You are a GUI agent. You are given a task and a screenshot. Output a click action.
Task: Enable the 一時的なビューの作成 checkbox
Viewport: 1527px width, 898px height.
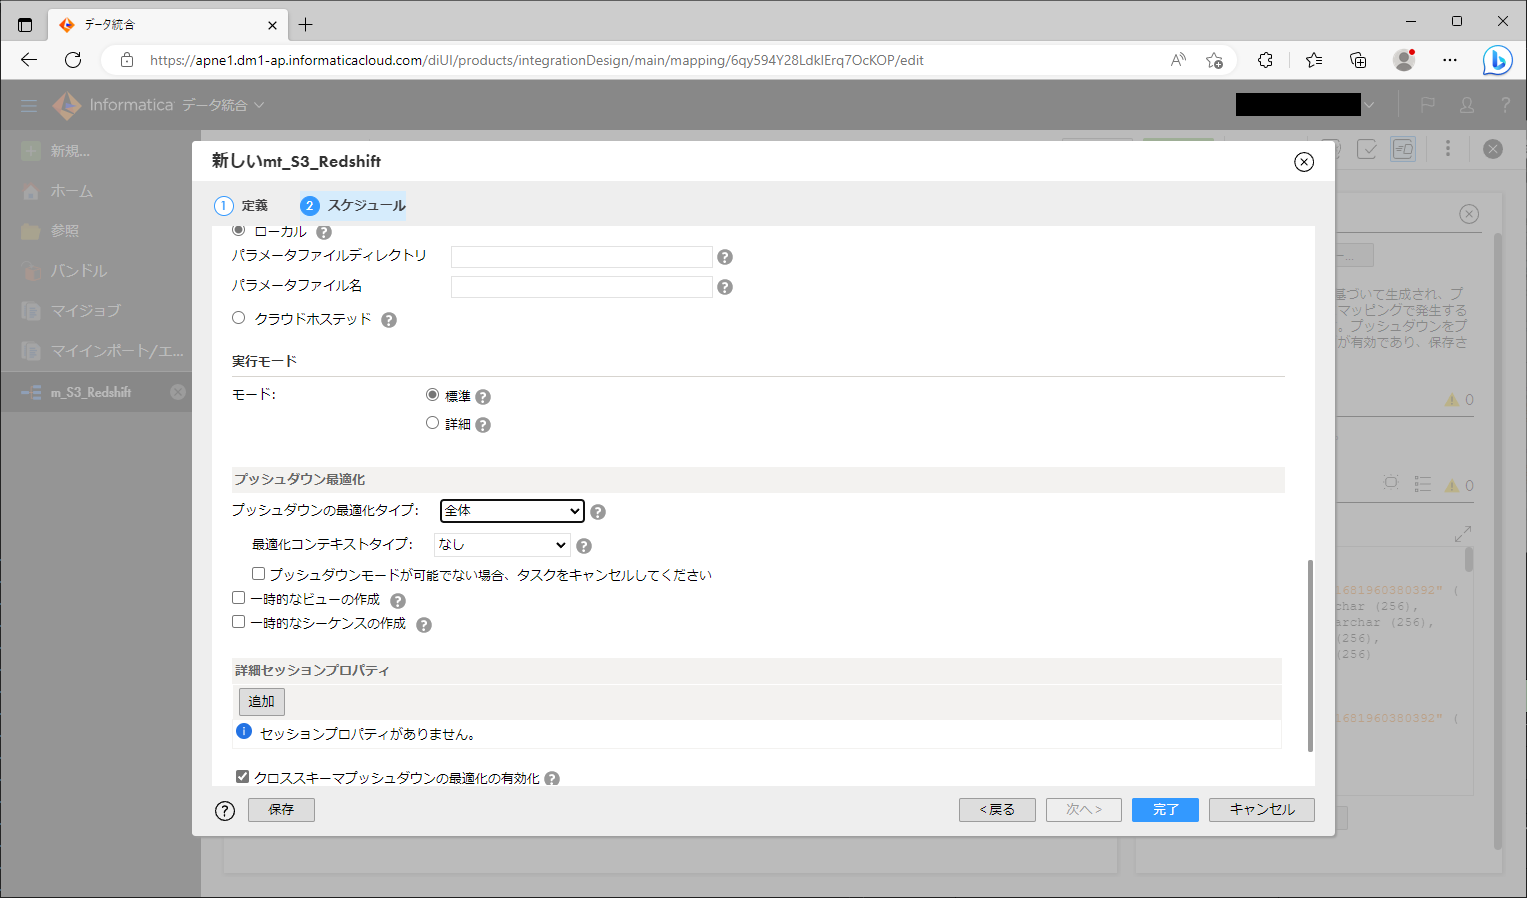click(238, 597)
